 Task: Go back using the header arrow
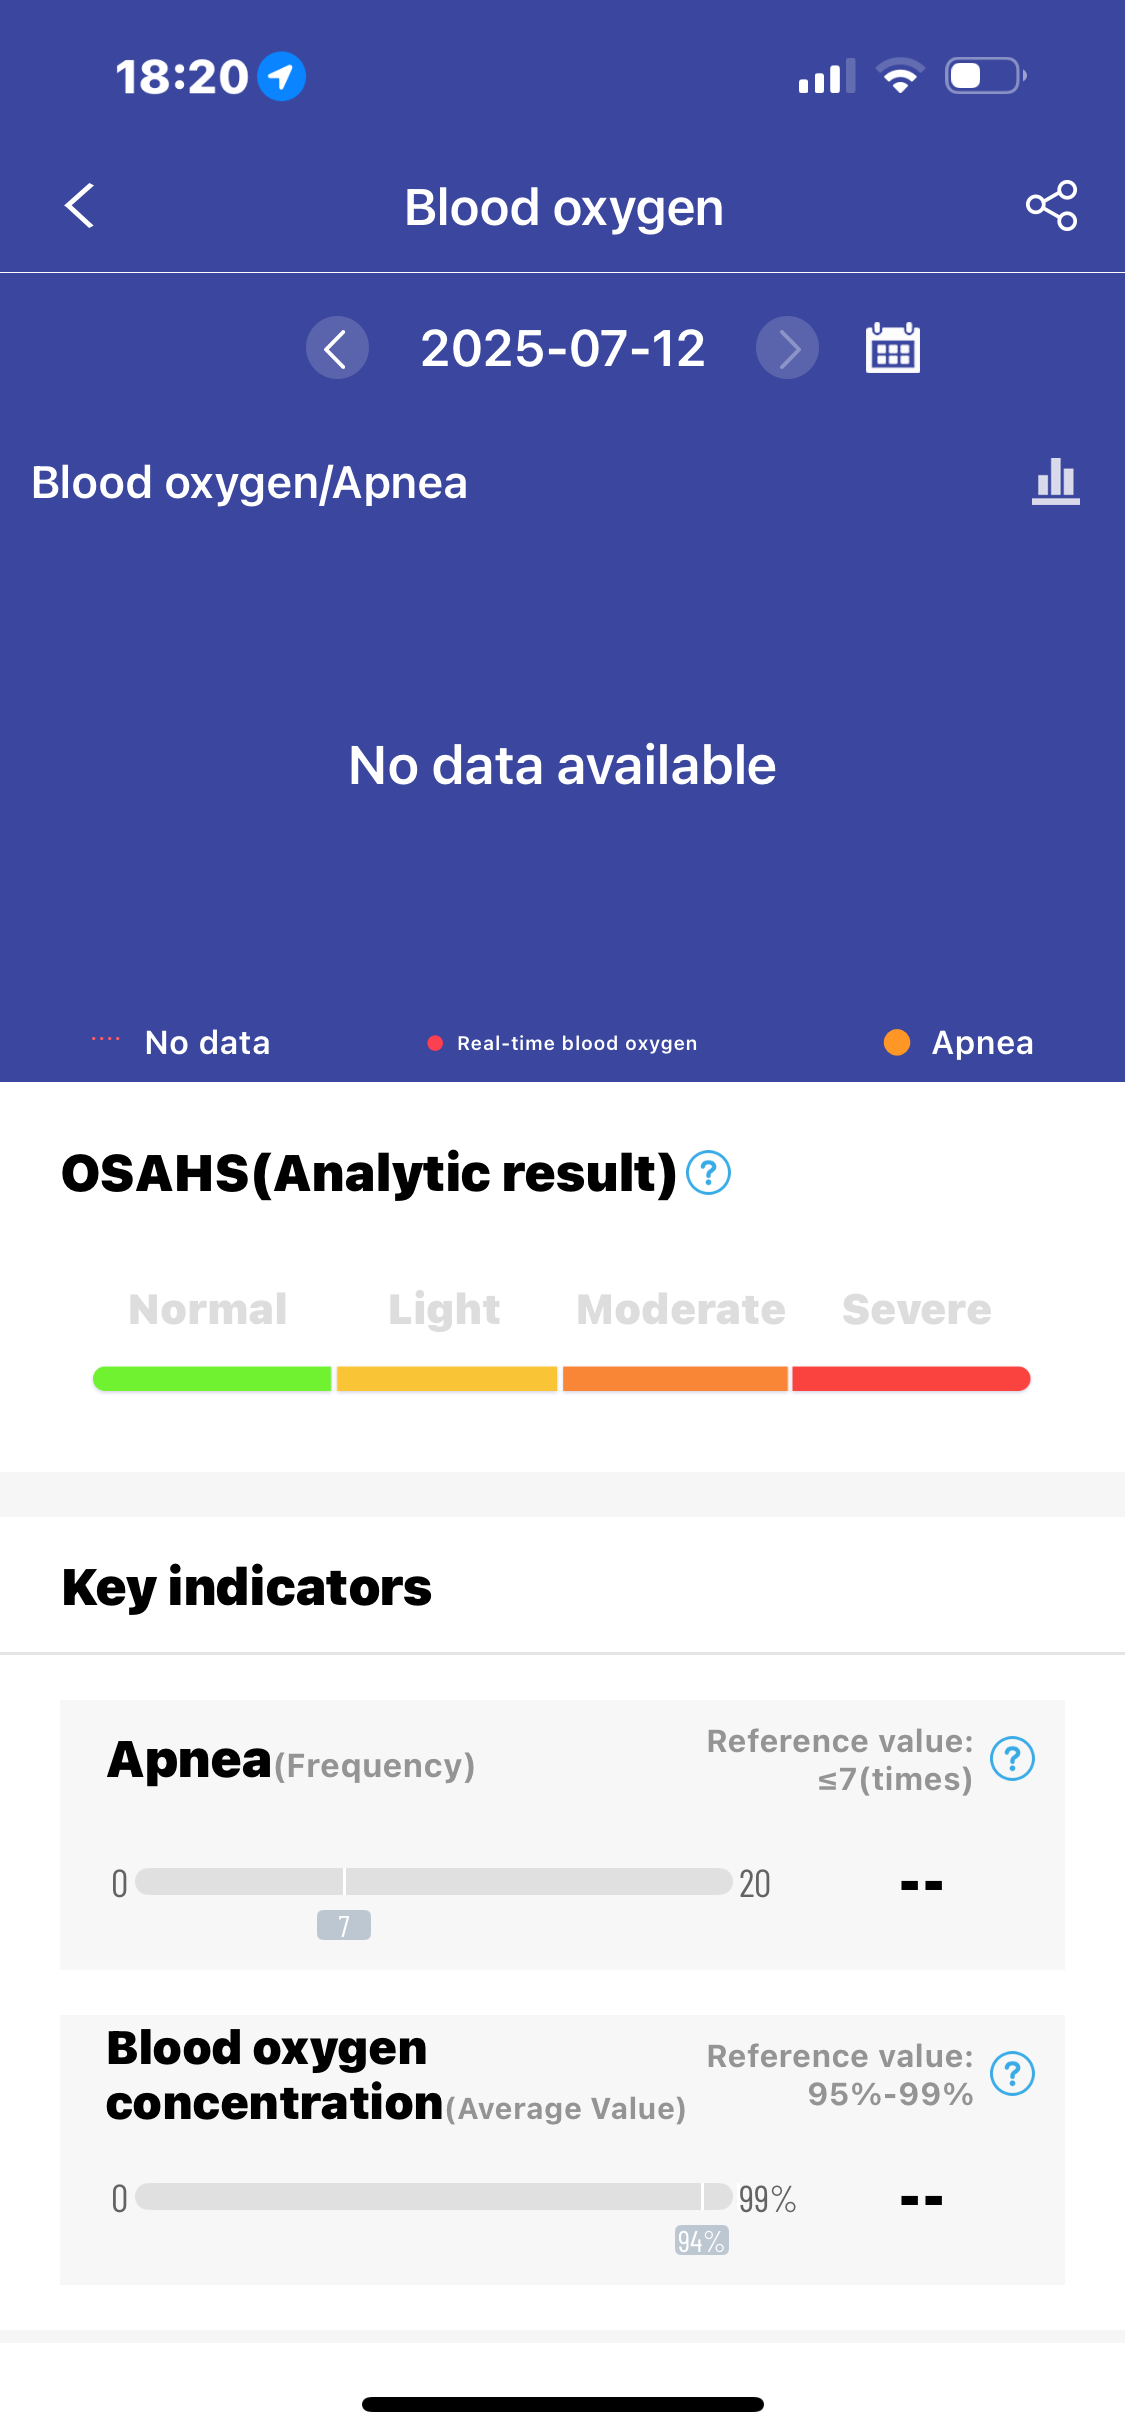point(79,206)
